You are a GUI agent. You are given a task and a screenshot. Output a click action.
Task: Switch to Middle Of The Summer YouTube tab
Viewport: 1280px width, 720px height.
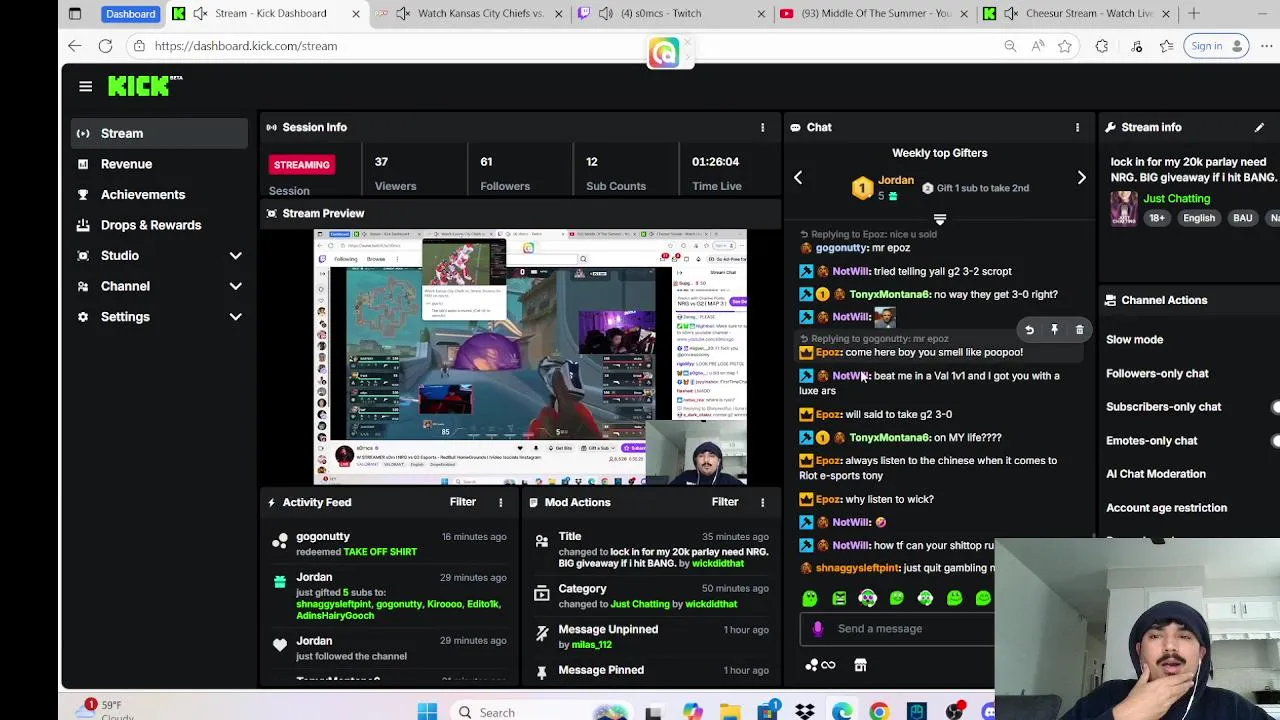point(874,14)
